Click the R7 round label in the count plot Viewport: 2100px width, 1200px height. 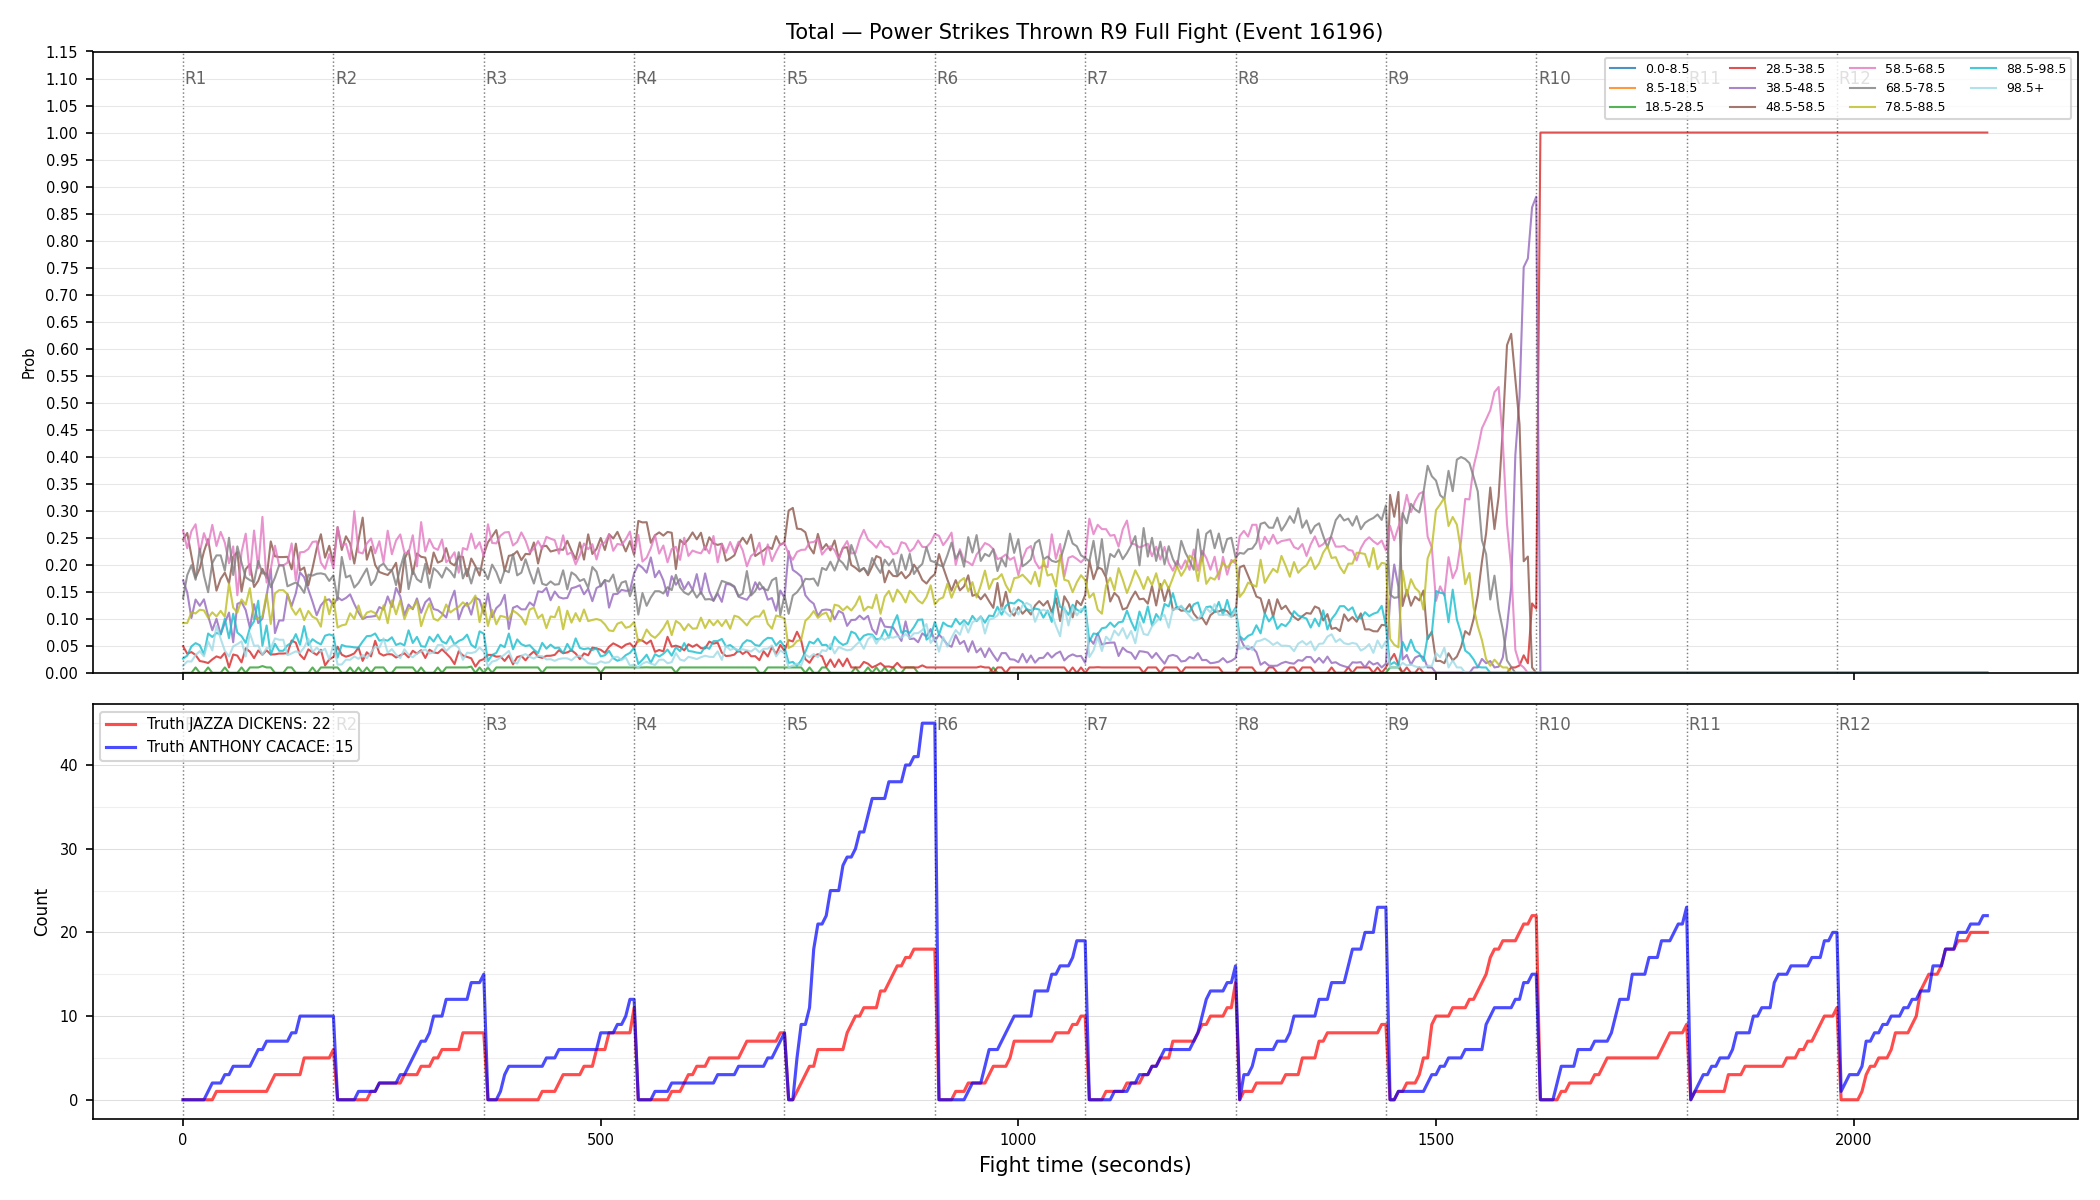click(x=1097, y=724)
